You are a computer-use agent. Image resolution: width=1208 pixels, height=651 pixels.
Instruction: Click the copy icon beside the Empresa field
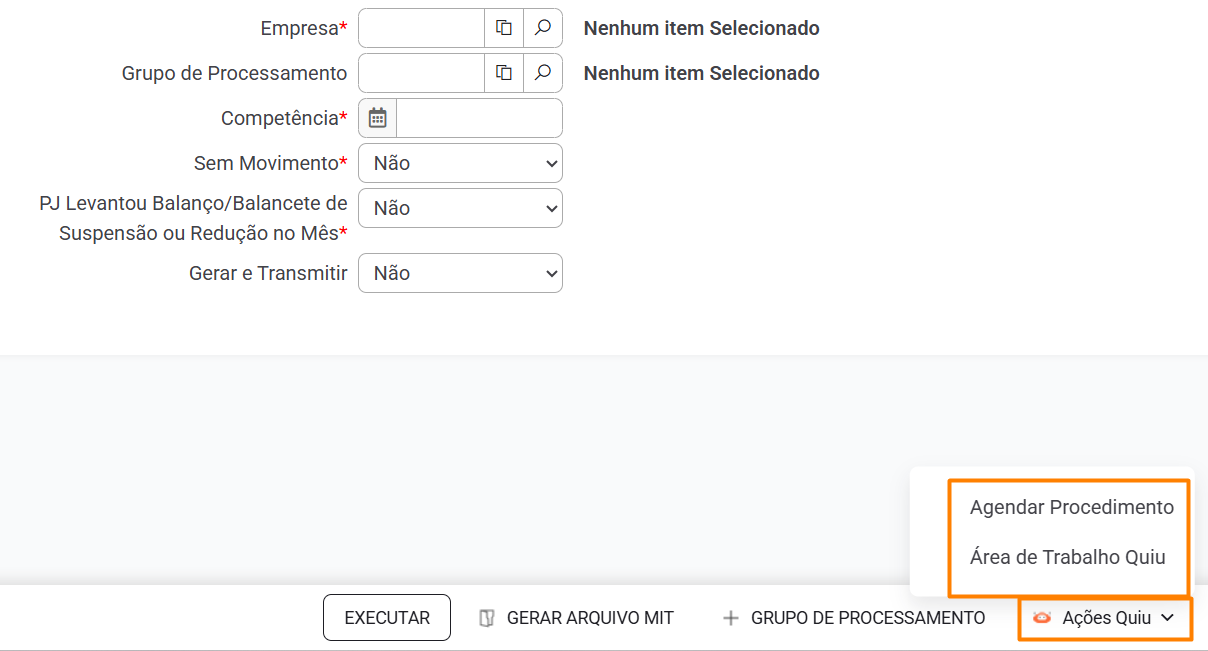click(x=504, y=28)
